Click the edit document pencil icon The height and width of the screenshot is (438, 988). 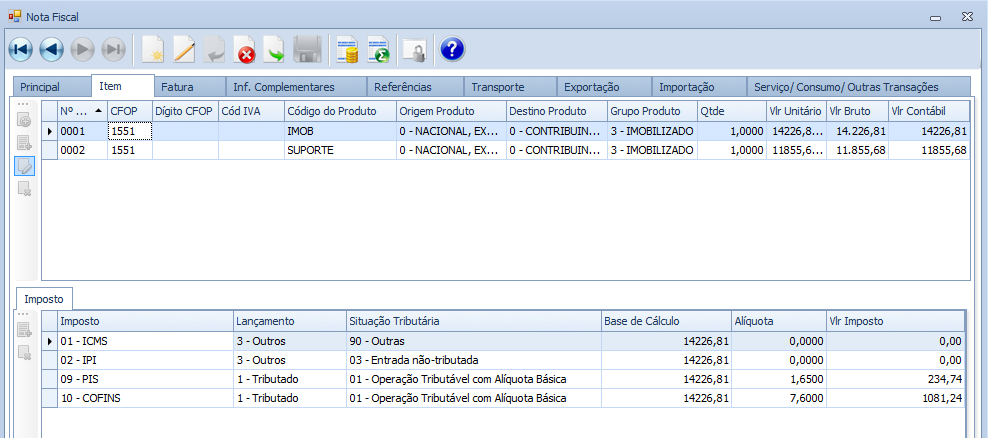pos(184,49)
